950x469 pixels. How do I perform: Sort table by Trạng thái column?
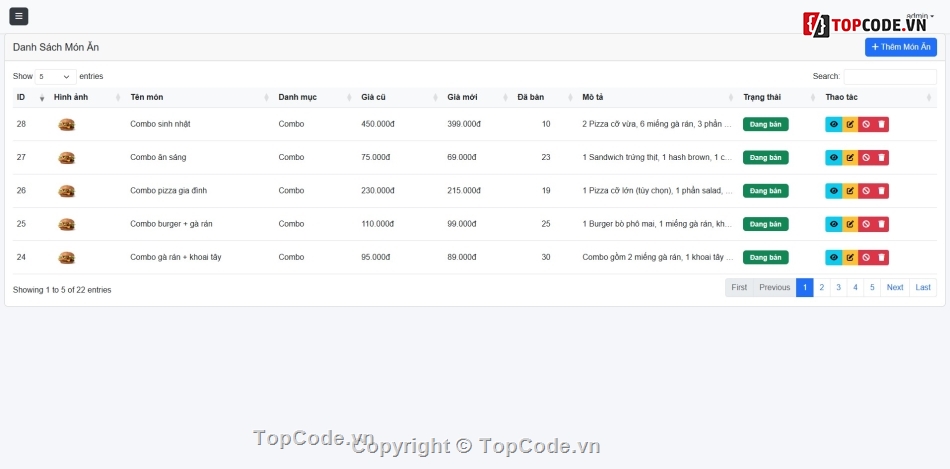click(779, 98)
